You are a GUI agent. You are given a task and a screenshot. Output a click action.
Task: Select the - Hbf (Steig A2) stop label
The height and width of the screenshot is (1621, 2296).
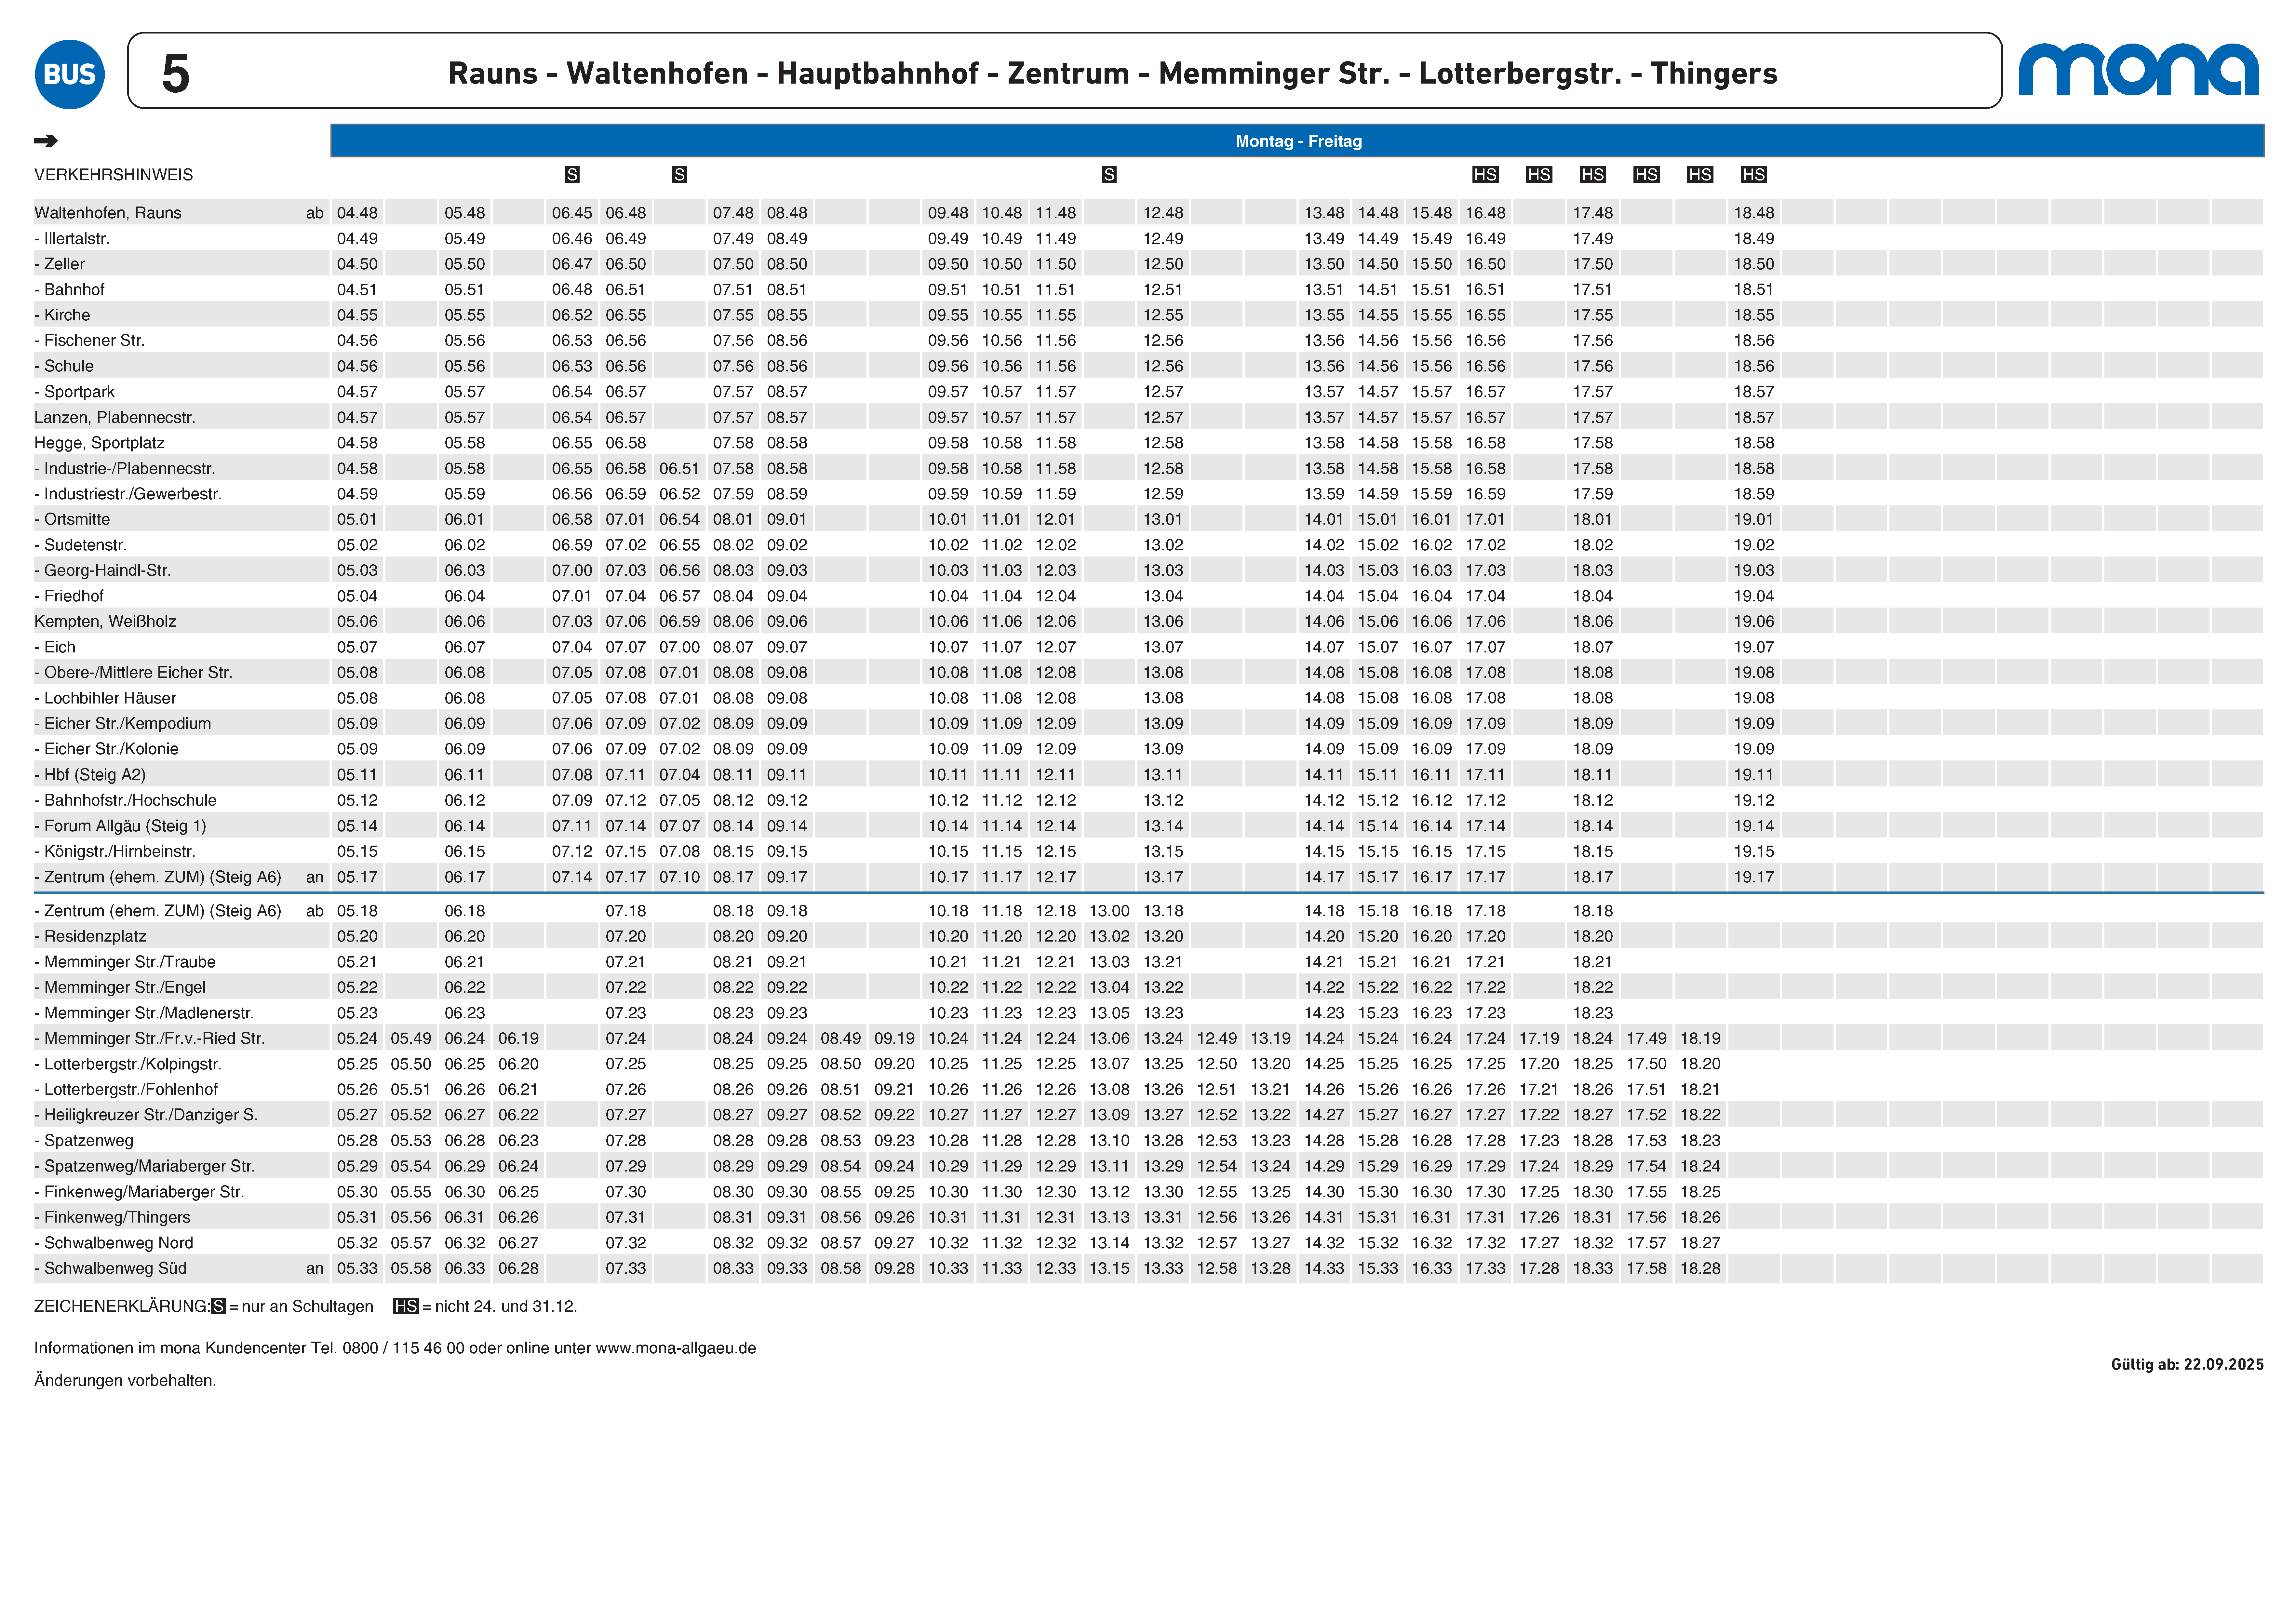[x=90, y=775]
